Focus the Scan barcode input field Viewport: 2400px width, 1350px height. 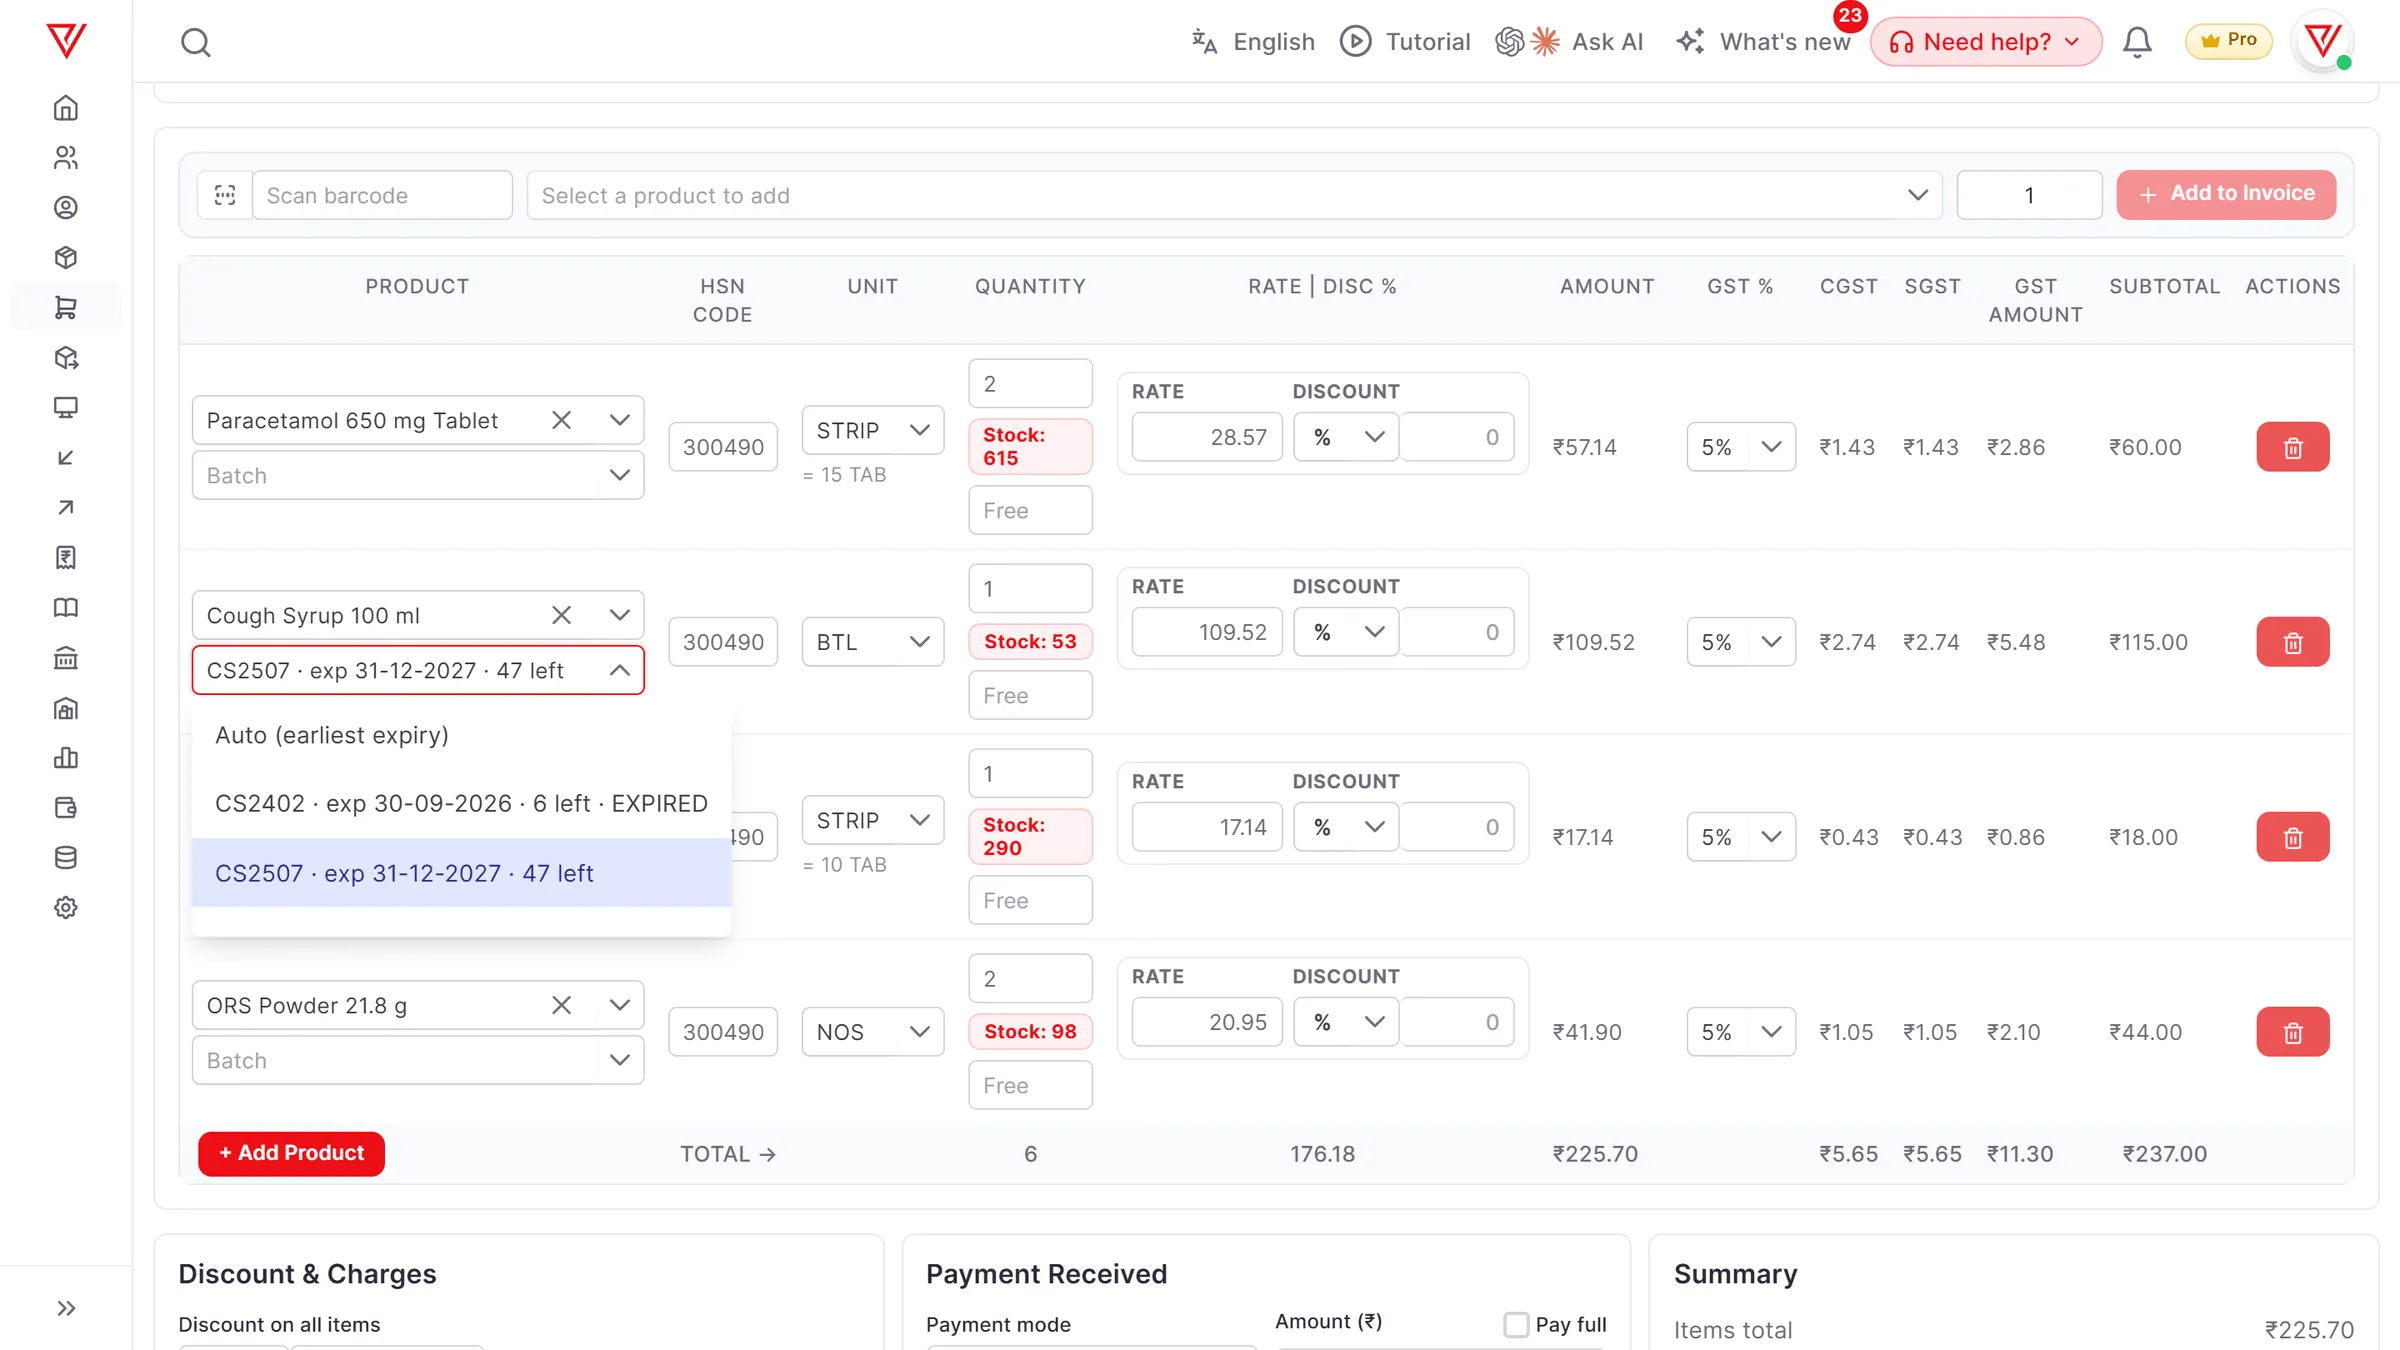pos(382,195)
